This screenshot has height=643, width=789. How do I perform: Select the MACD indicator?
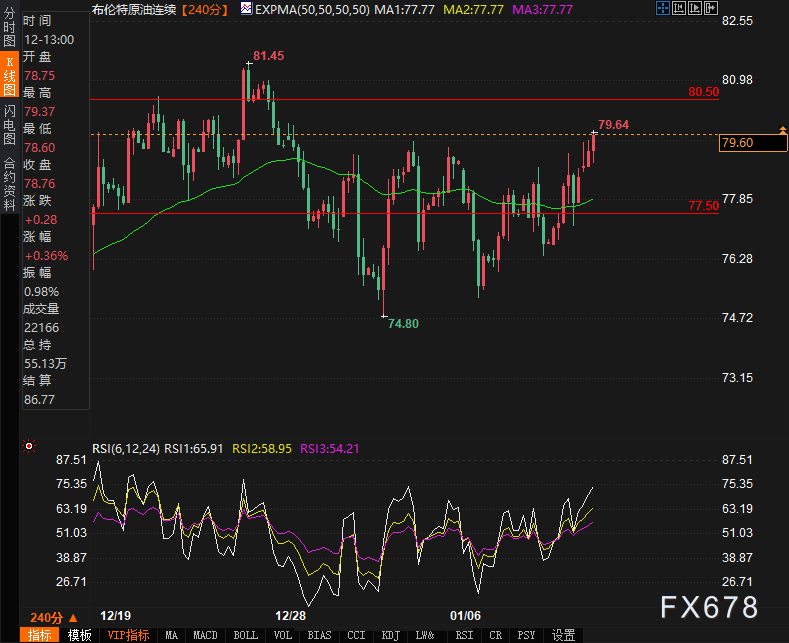coord(205,635)
